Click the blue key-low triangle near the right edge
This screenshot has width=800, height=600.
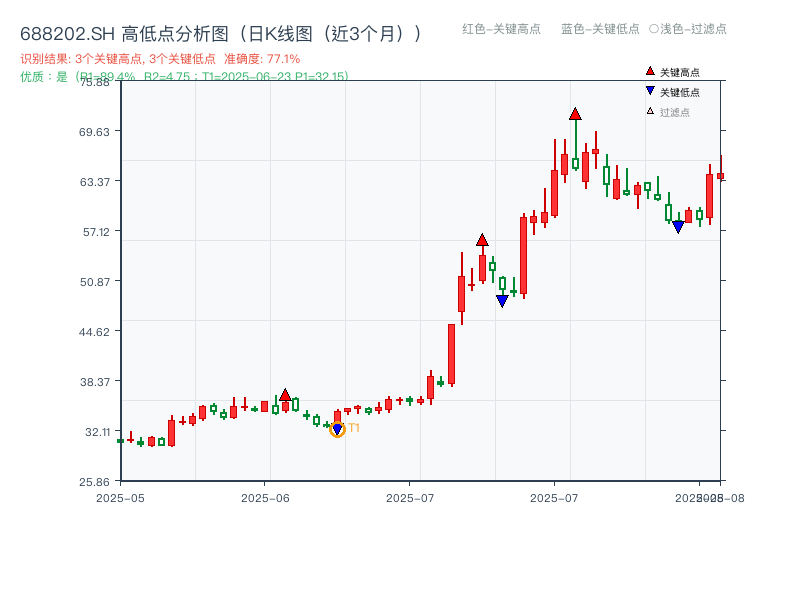678,226
